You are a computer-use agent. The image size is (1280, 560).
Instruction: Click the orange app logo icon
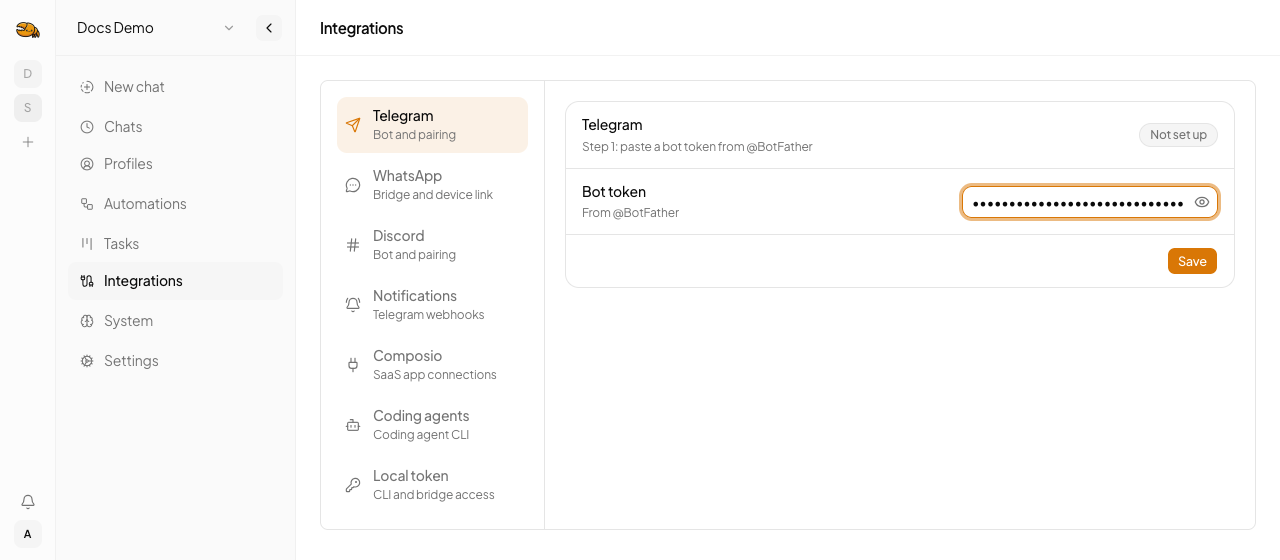coord(28,29)
